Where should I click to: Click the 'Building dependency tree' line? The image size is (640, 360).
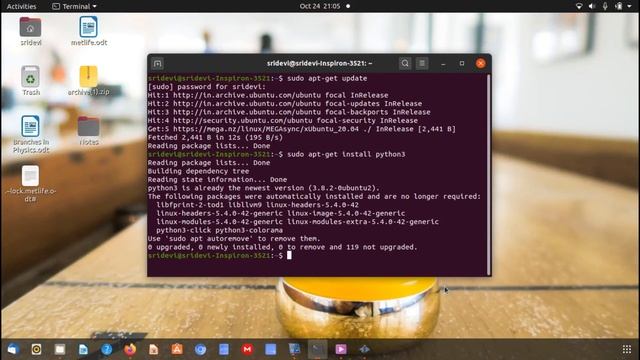tap(198, 171)
